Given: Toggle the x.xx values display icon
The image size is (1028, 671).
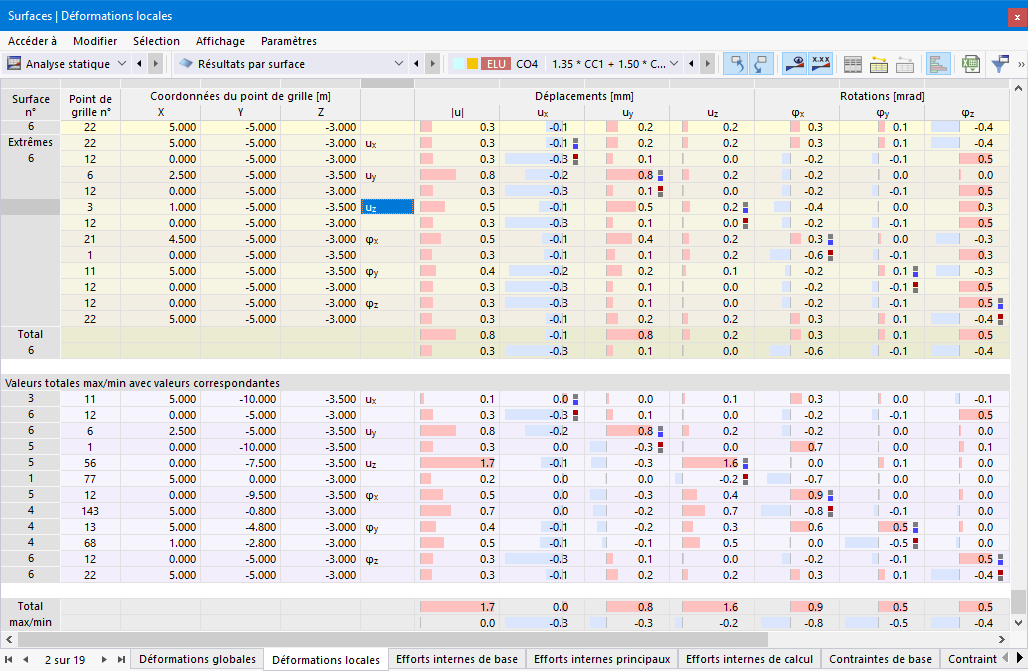Looking at the screenshot, I should pyautogui.click(x=821, y=64).
